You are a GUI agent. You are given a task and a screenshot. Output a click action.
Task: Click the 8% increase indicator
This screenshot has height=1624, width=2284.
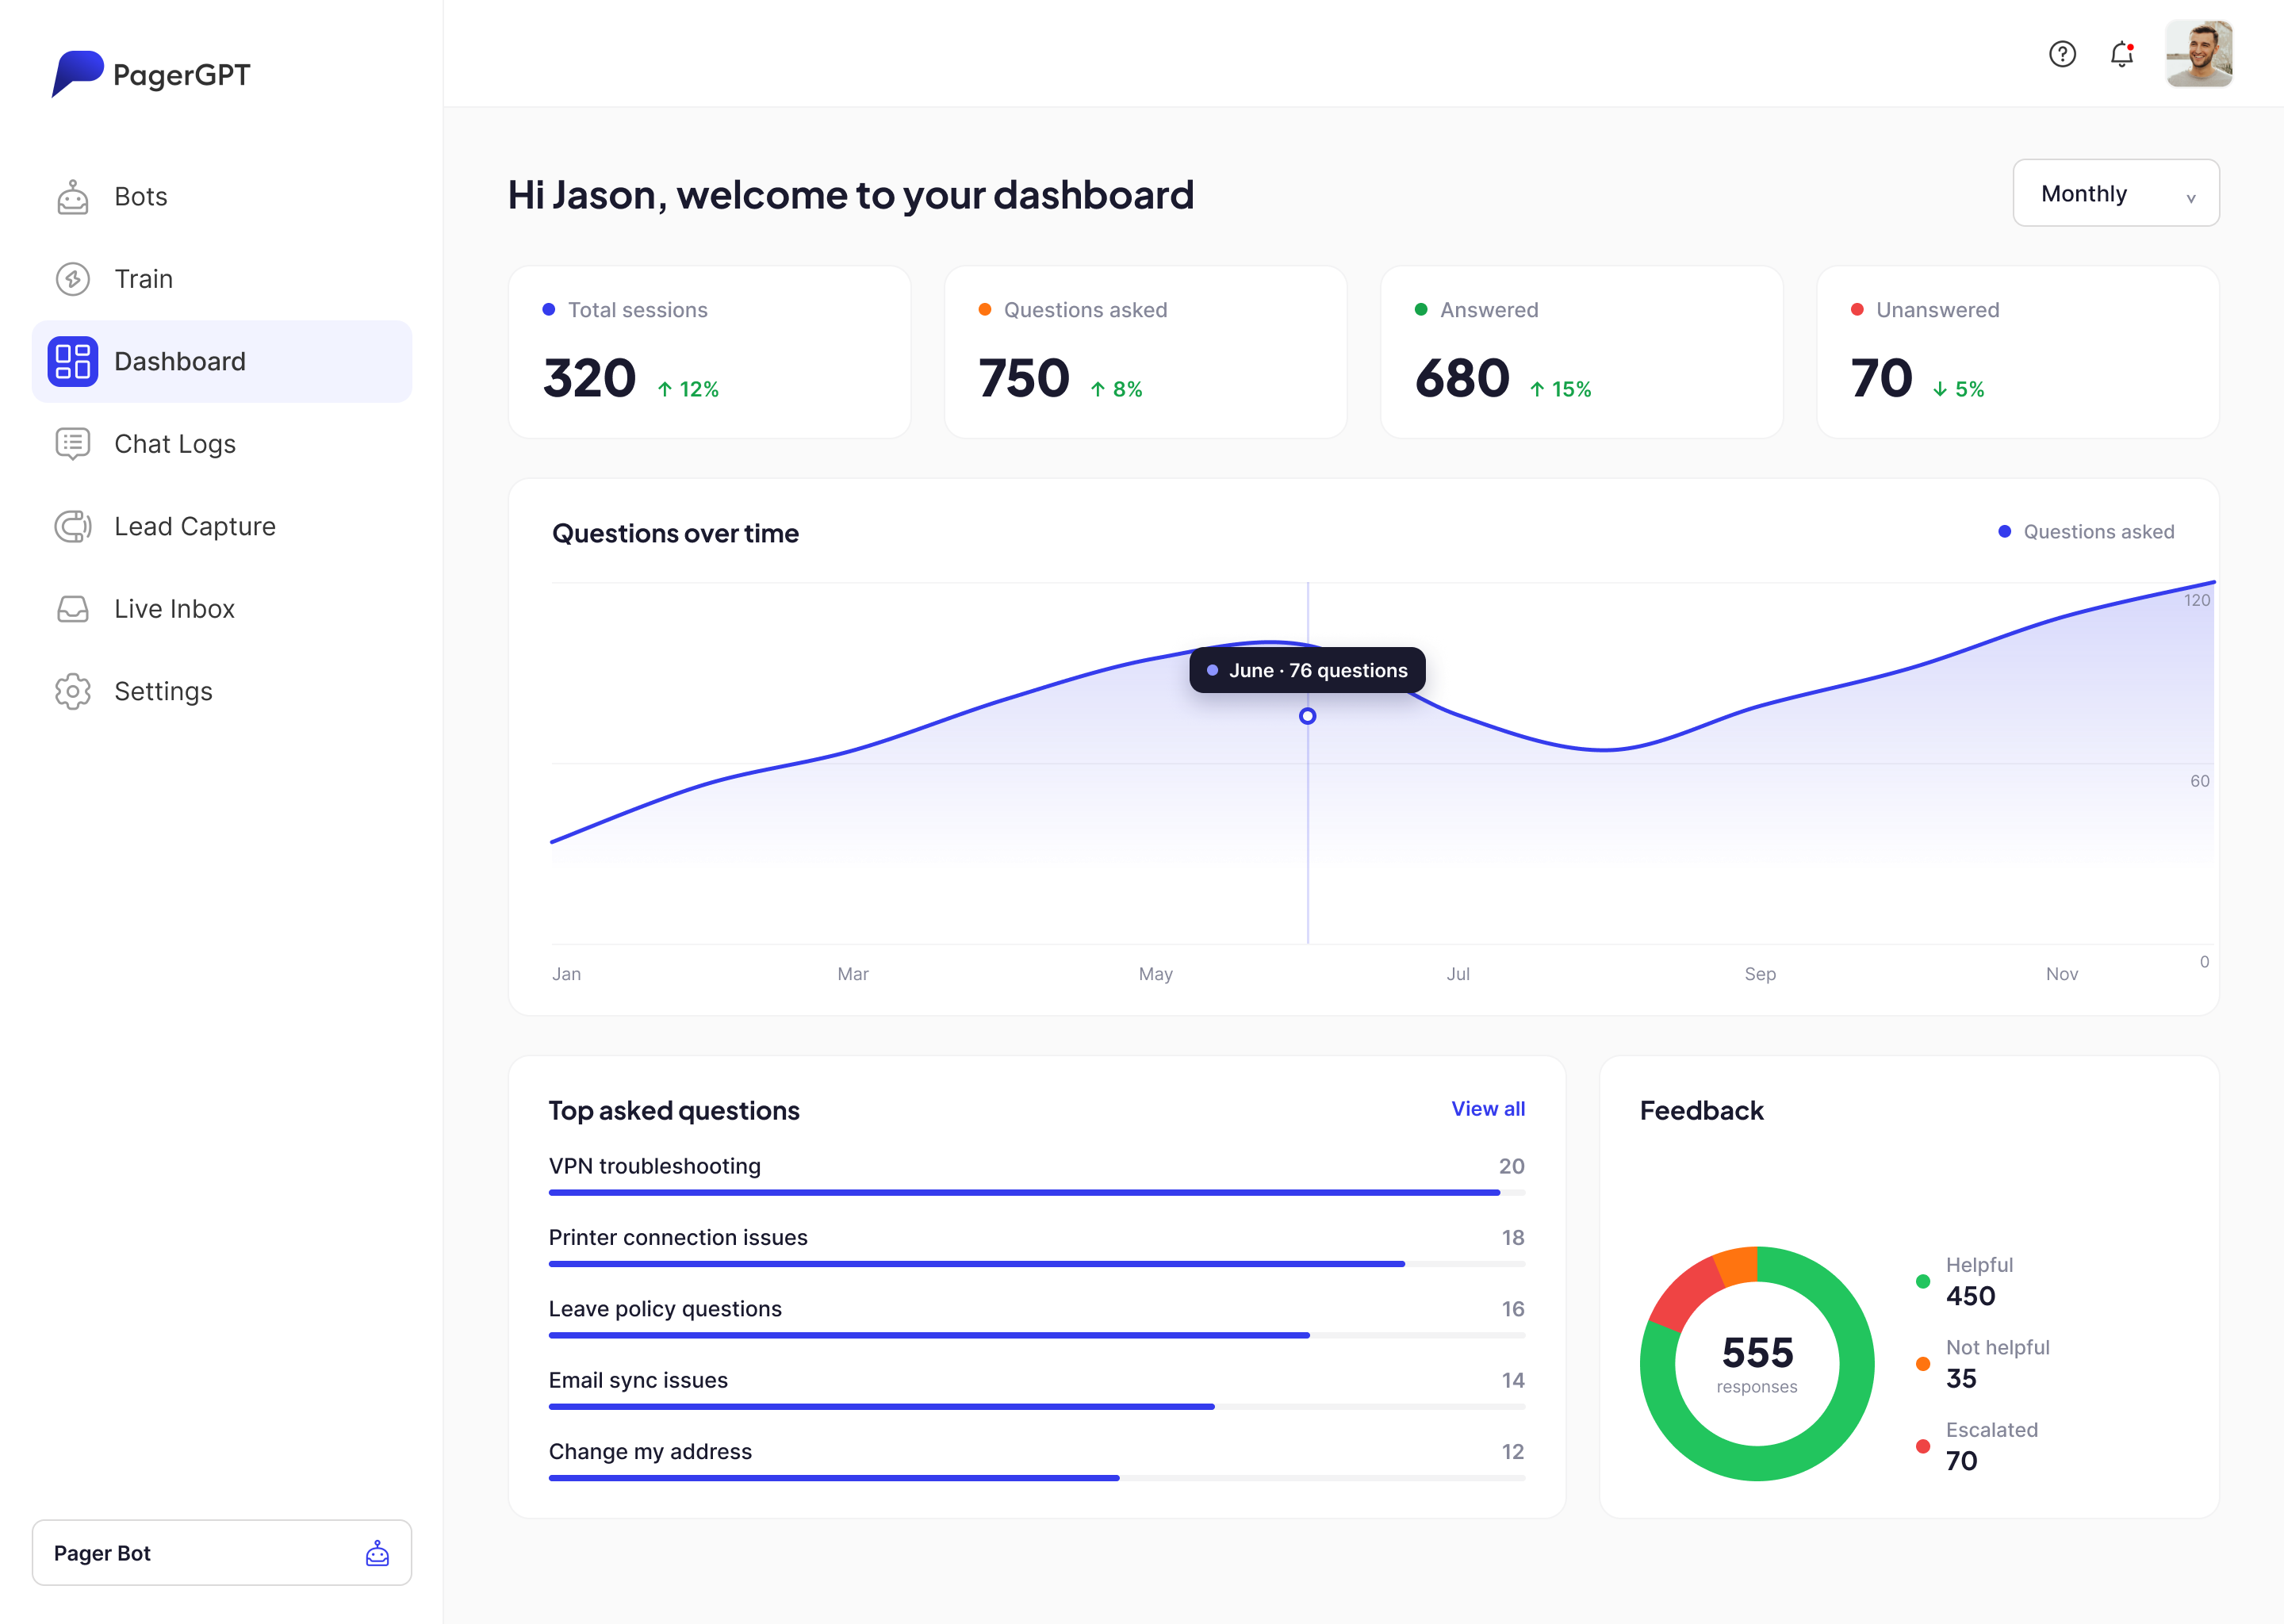(x=1116, y=389)
